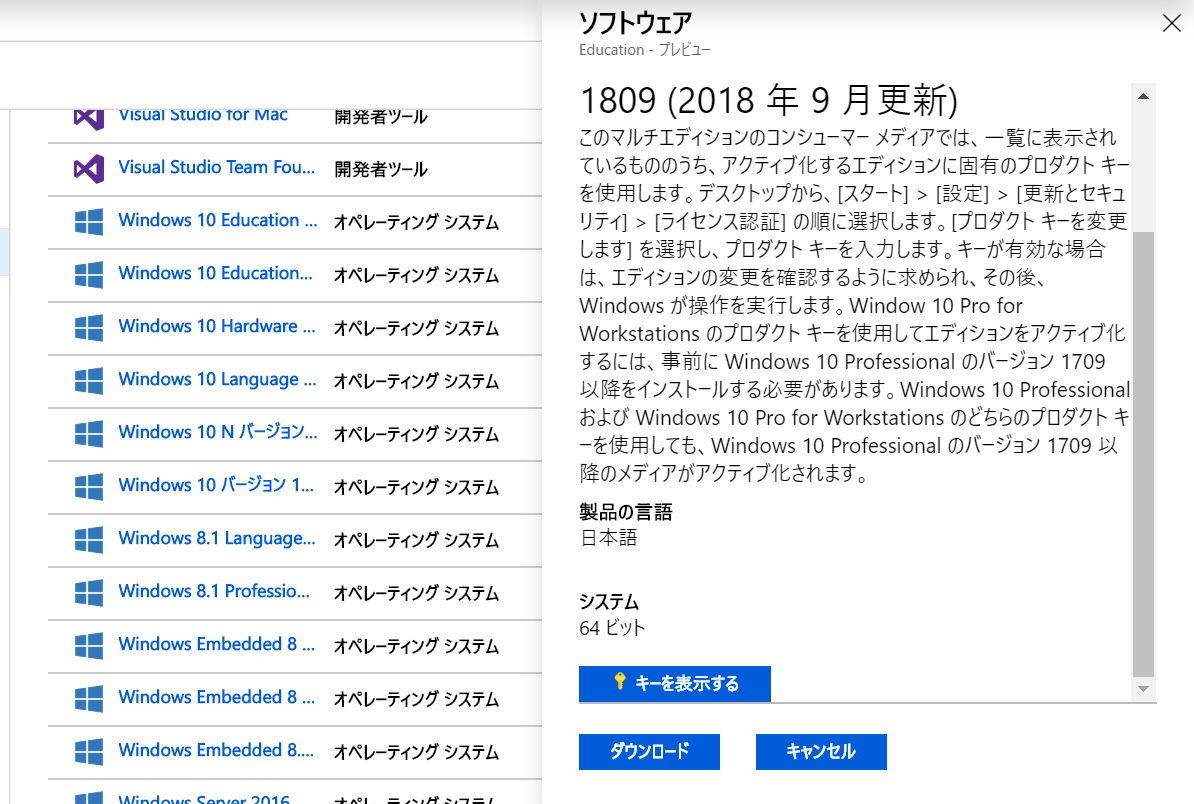The image size is (1194, 804).
Task: Click the Windows logo beside Windows 10 バージョン 1...
Action: [89, 487]
